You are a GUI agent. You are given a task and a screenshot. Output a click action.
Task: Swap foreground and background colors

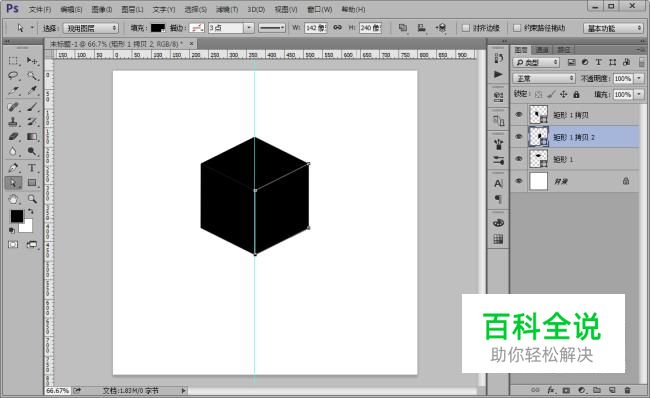[x=30, y=211]
